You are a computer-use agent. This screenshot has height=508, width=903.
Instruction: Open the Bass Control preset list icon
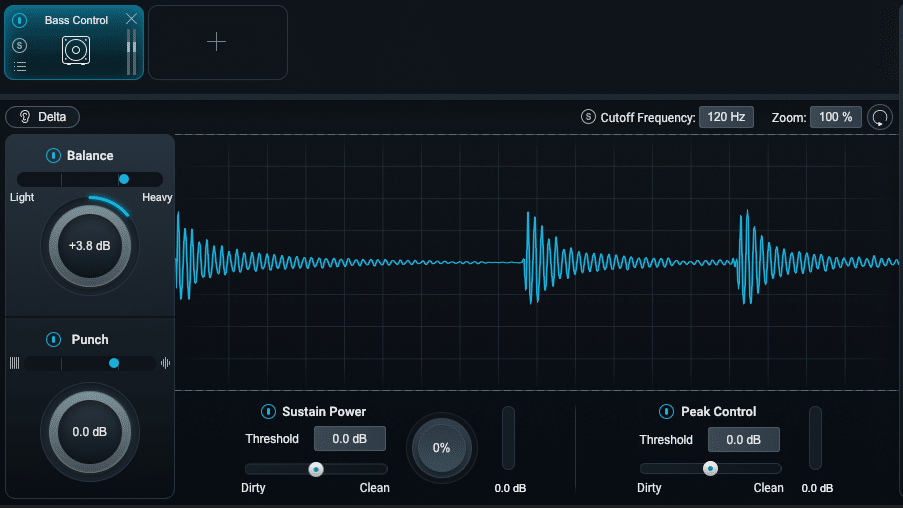20,66
